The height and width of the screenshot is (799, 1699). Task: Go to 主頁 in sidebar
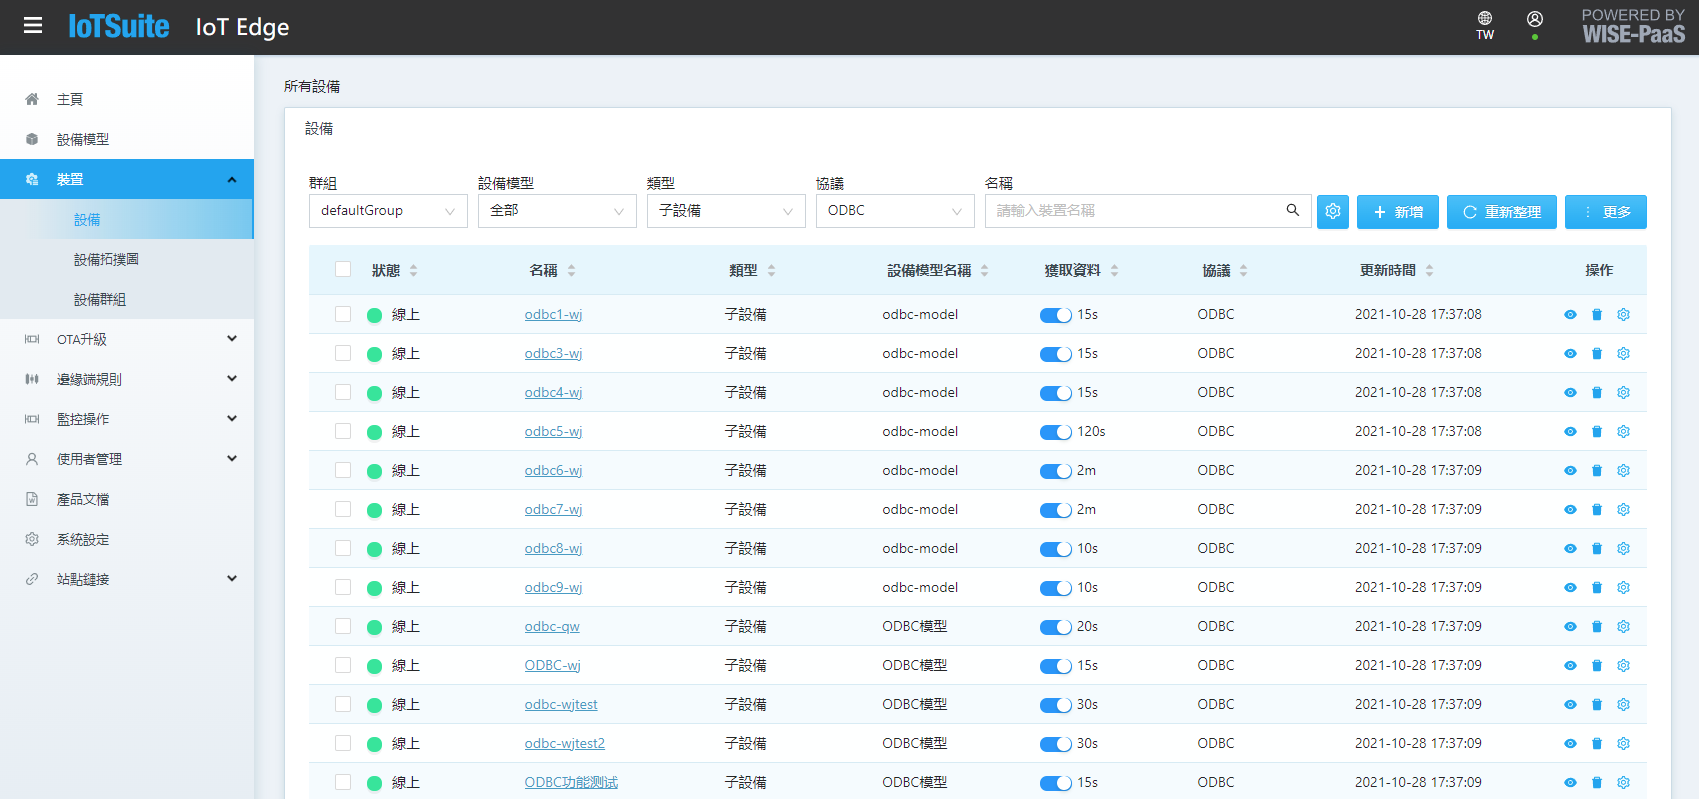click(127, 99)
